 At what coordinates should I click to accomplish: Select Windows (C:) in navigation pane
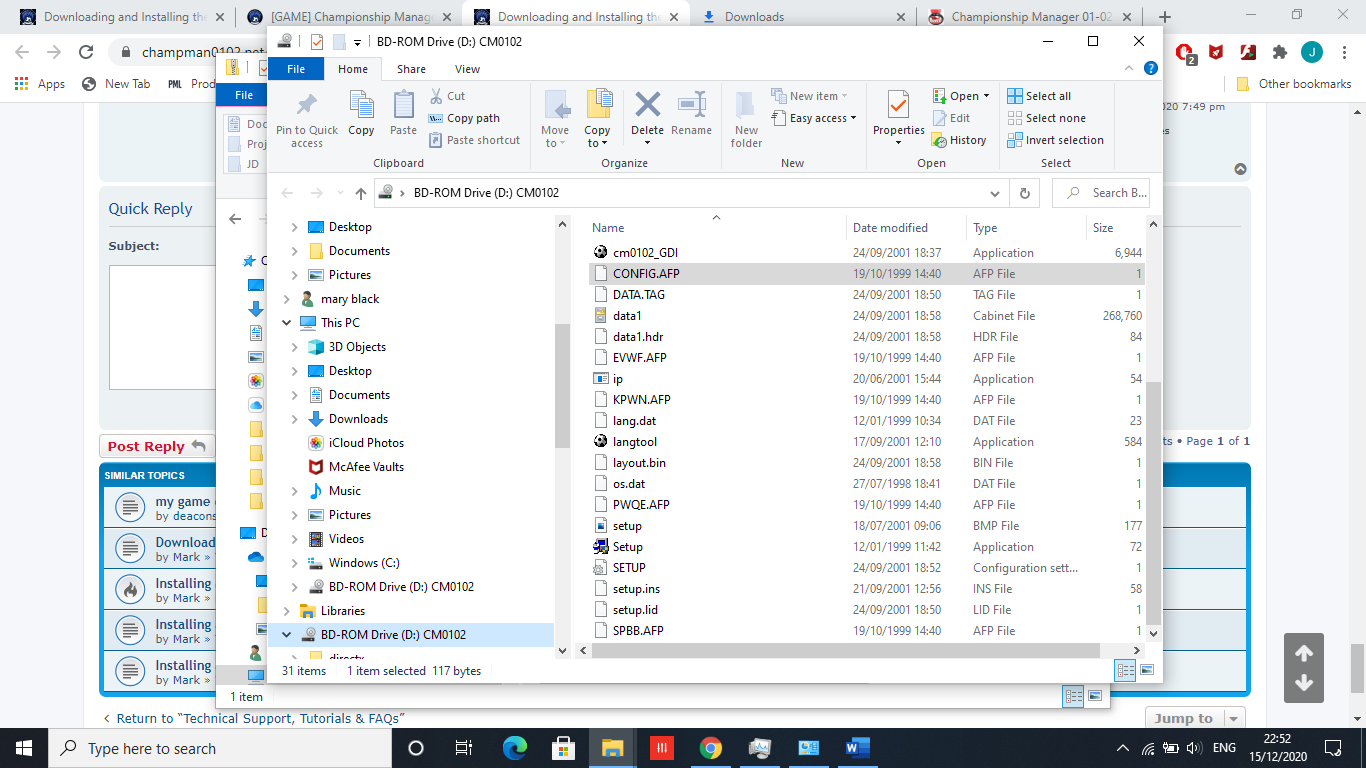coord(364,563)
